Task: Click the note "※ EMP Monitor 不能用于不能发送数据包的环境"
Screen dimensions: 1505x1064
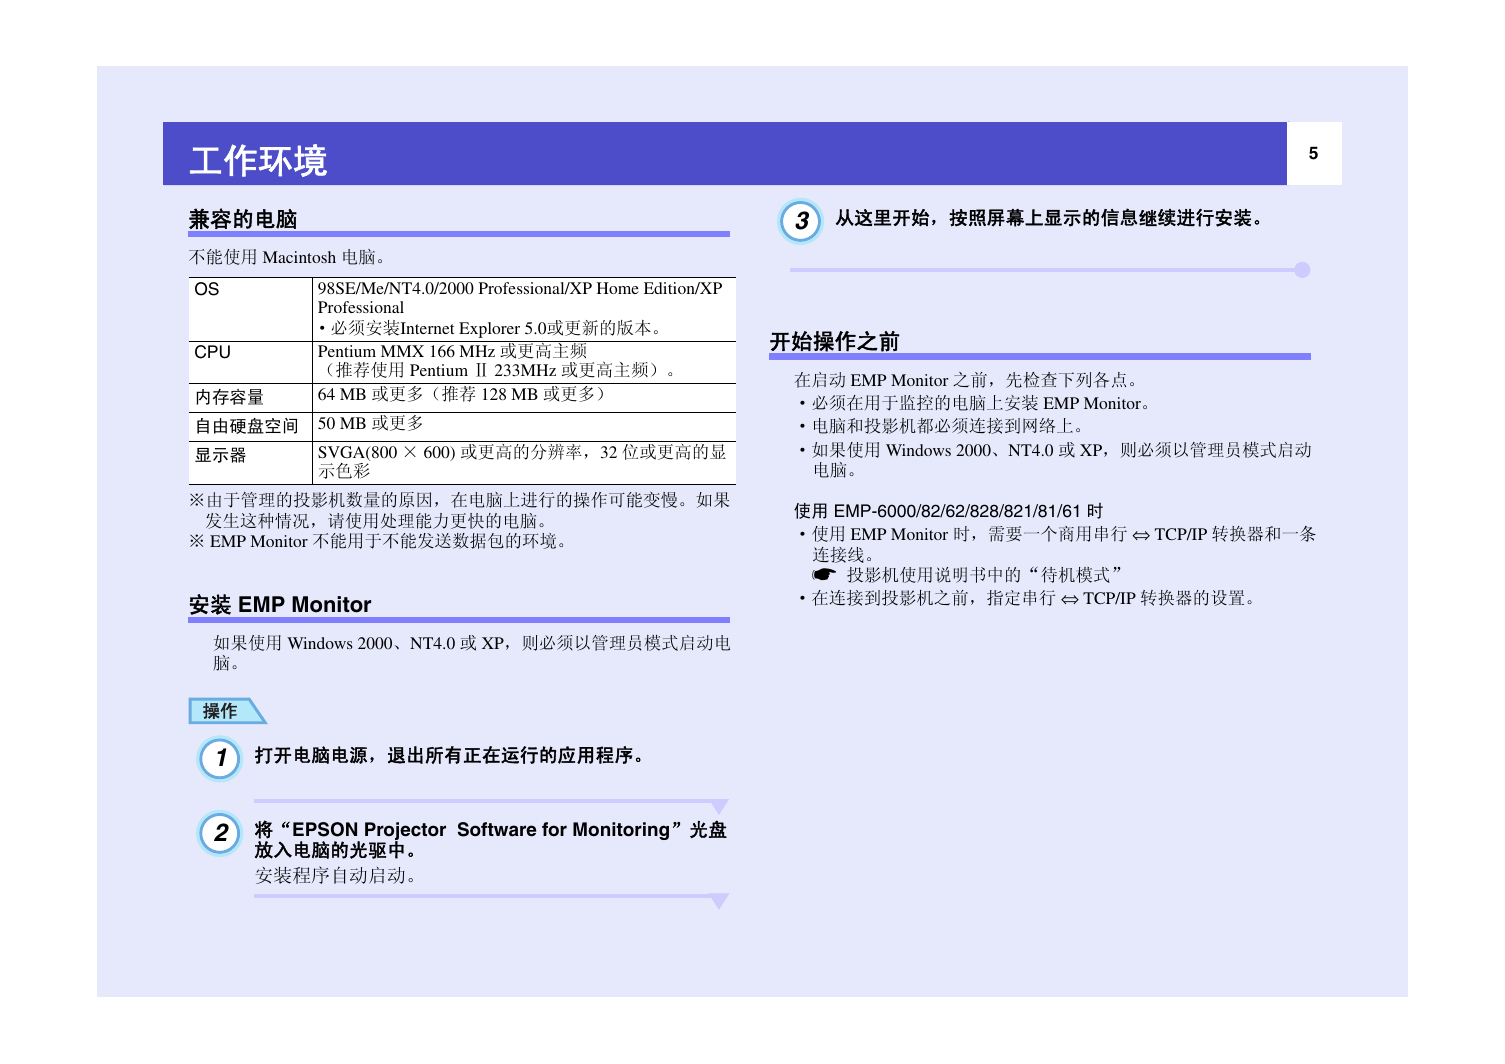Action: (381, 541)
